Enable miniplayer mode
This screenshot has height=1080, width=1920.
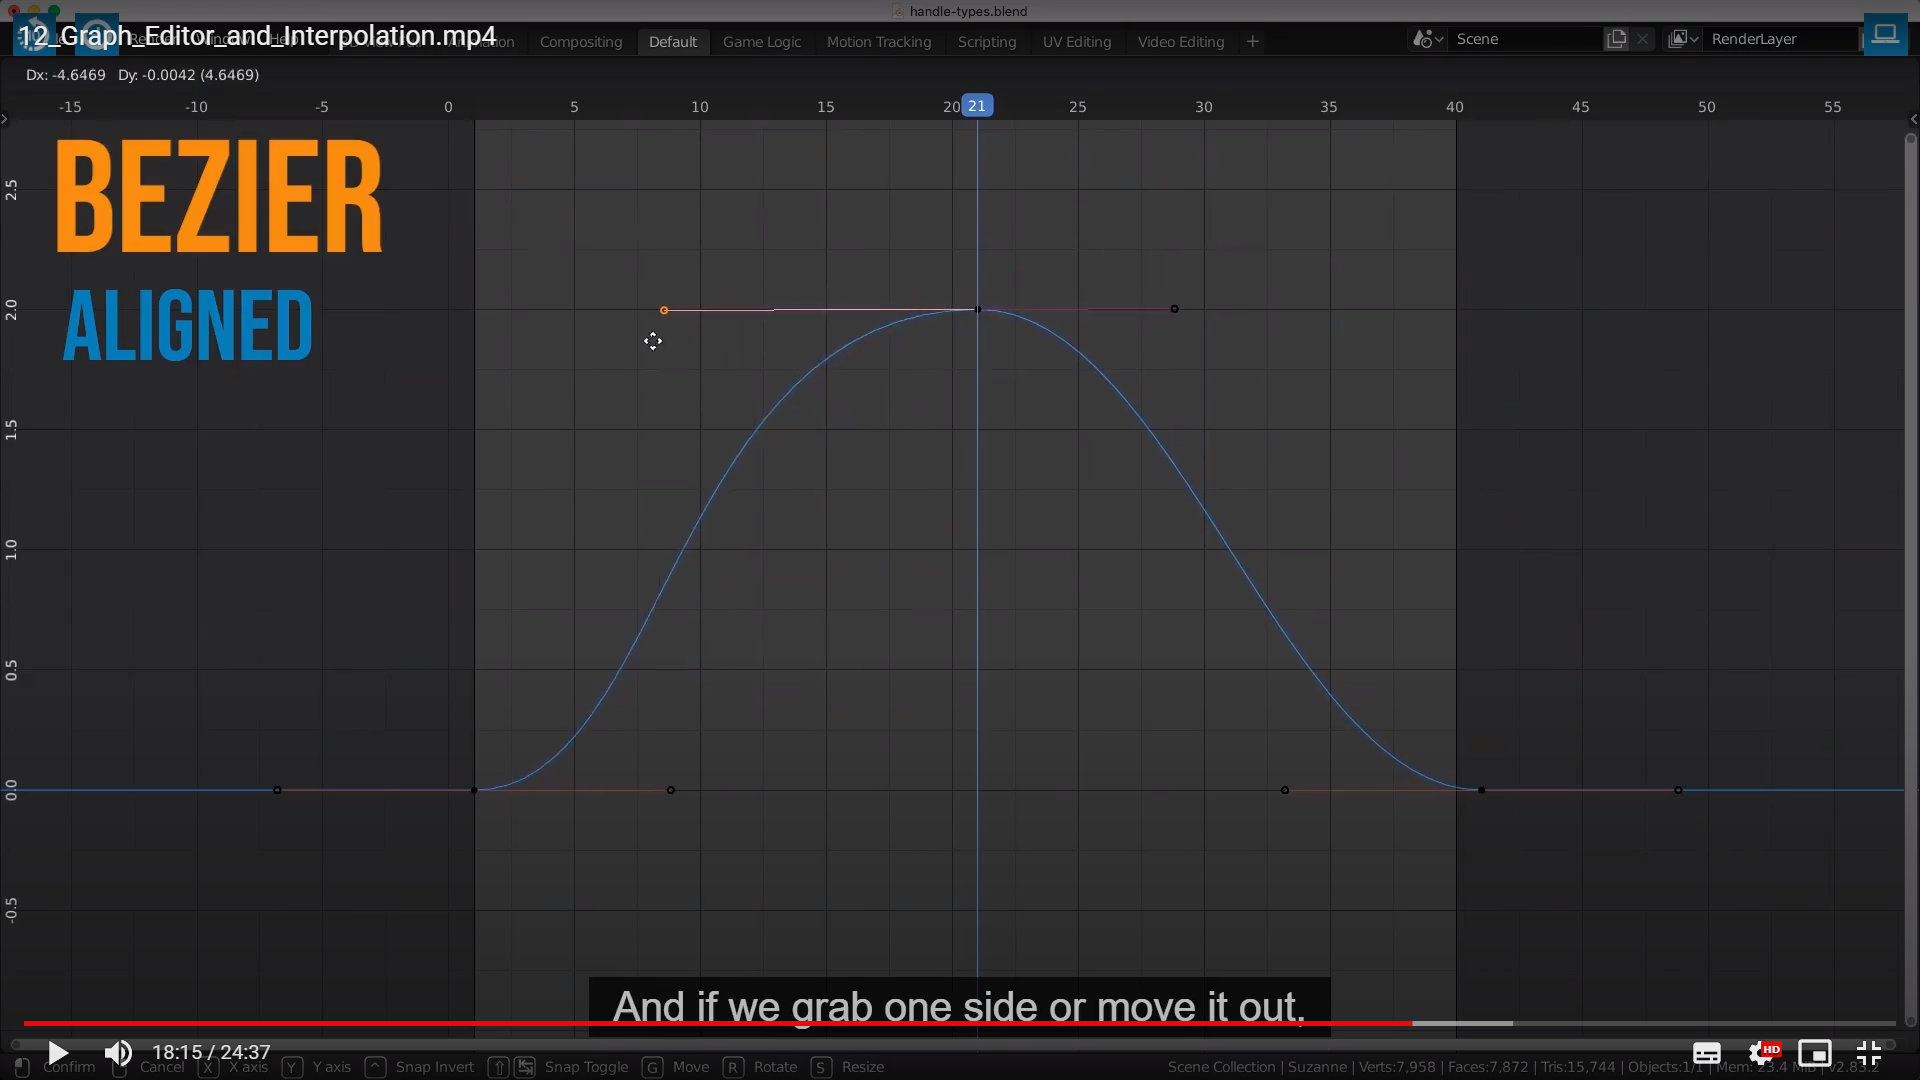click(x=1814, y=1053)
